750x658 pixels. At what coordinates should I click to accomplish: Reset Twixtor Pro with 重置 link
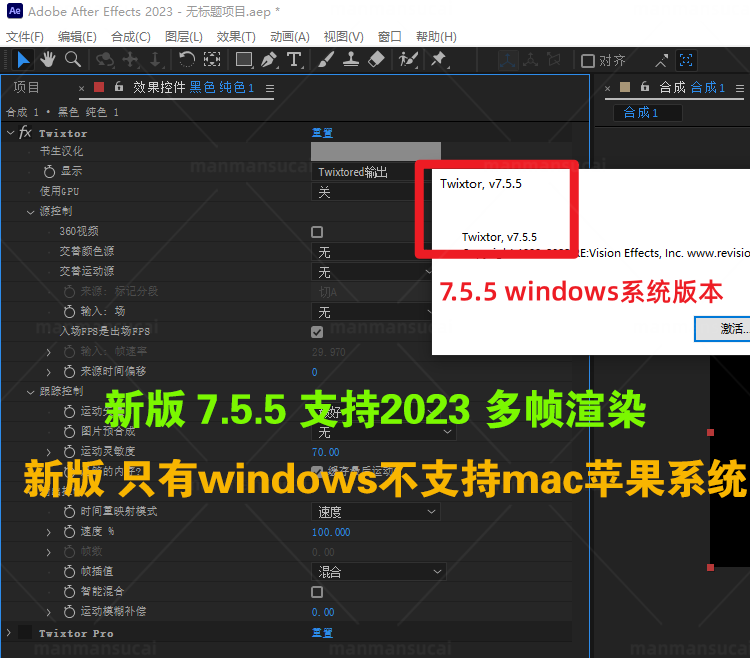322,633
